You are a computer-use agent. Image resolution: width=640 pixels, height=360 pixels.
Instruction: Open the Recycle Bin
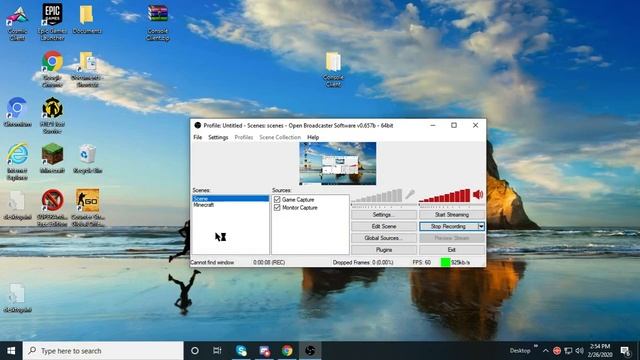[x=87, y=158]
